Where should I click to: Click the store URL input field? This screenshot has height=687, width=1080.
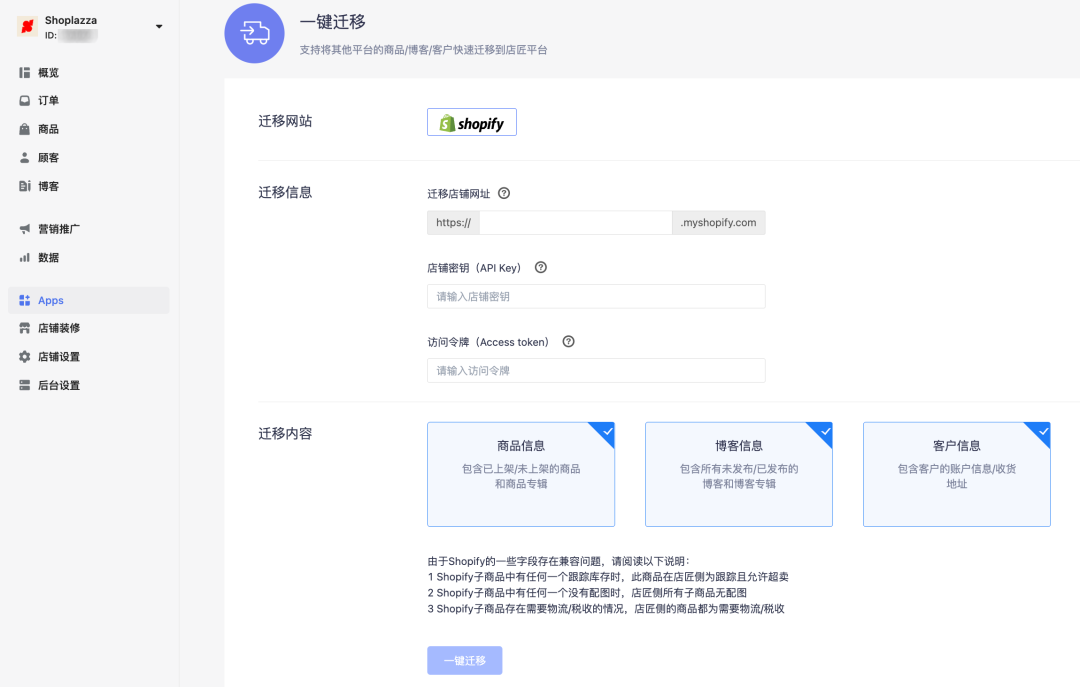coord(576,223)
